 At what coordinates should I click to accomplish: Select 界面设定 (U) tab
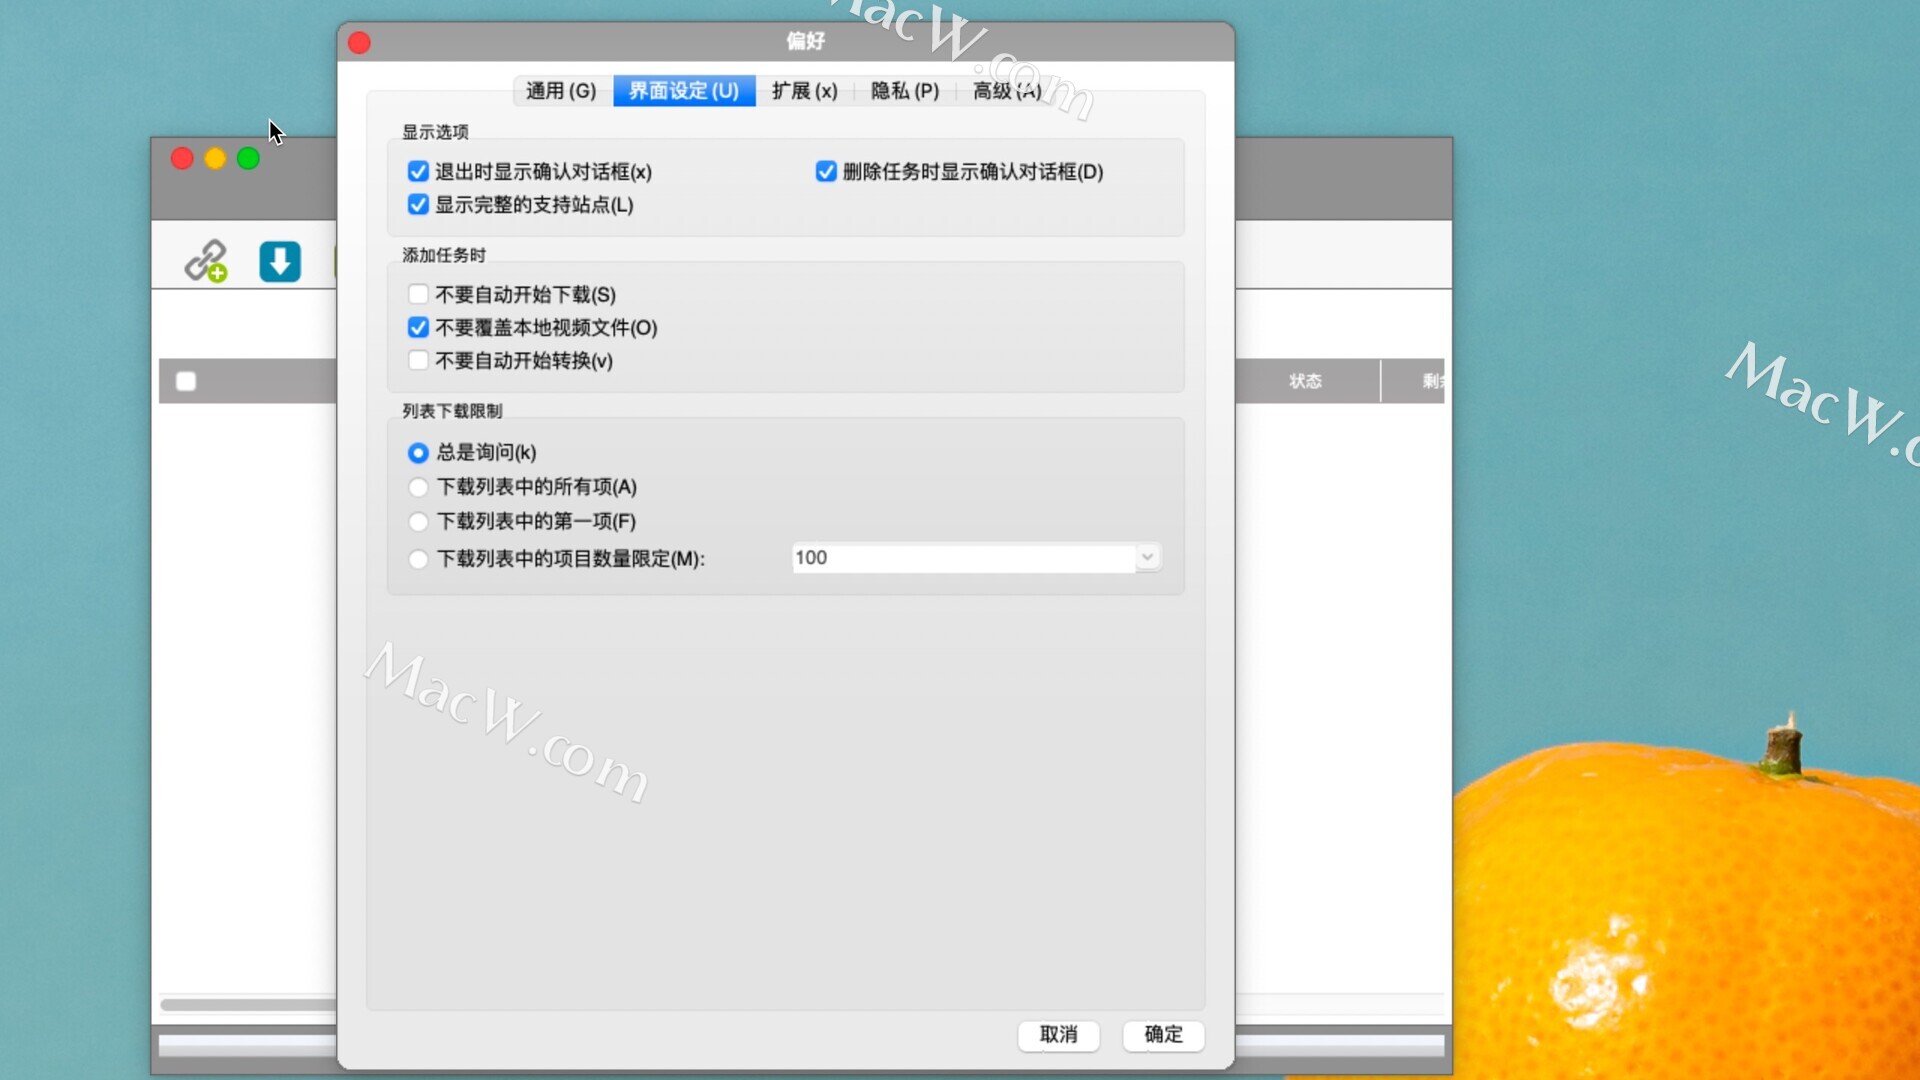[x=684, y=91]
